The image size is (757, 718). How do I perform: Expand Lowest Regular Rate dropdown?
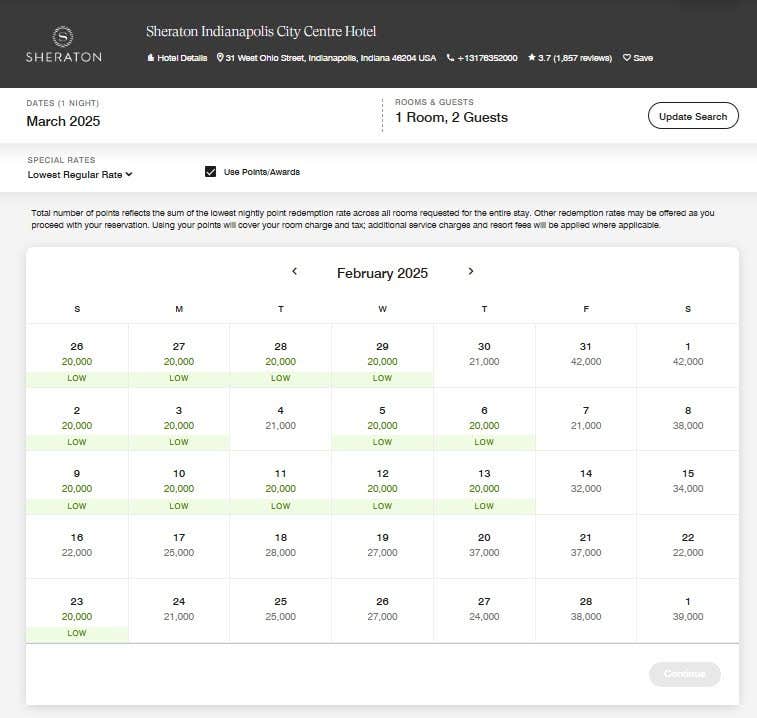[80, 175]
